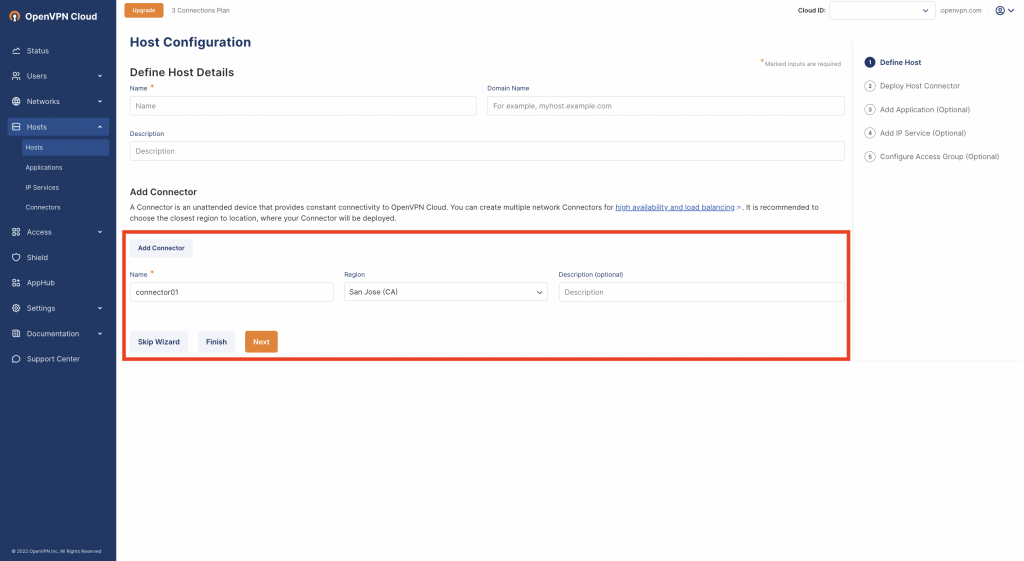The height and width of the screenshot is (561, 1024).
Task: Select Hosts submenu item
Action: click(x=65, y=148)
